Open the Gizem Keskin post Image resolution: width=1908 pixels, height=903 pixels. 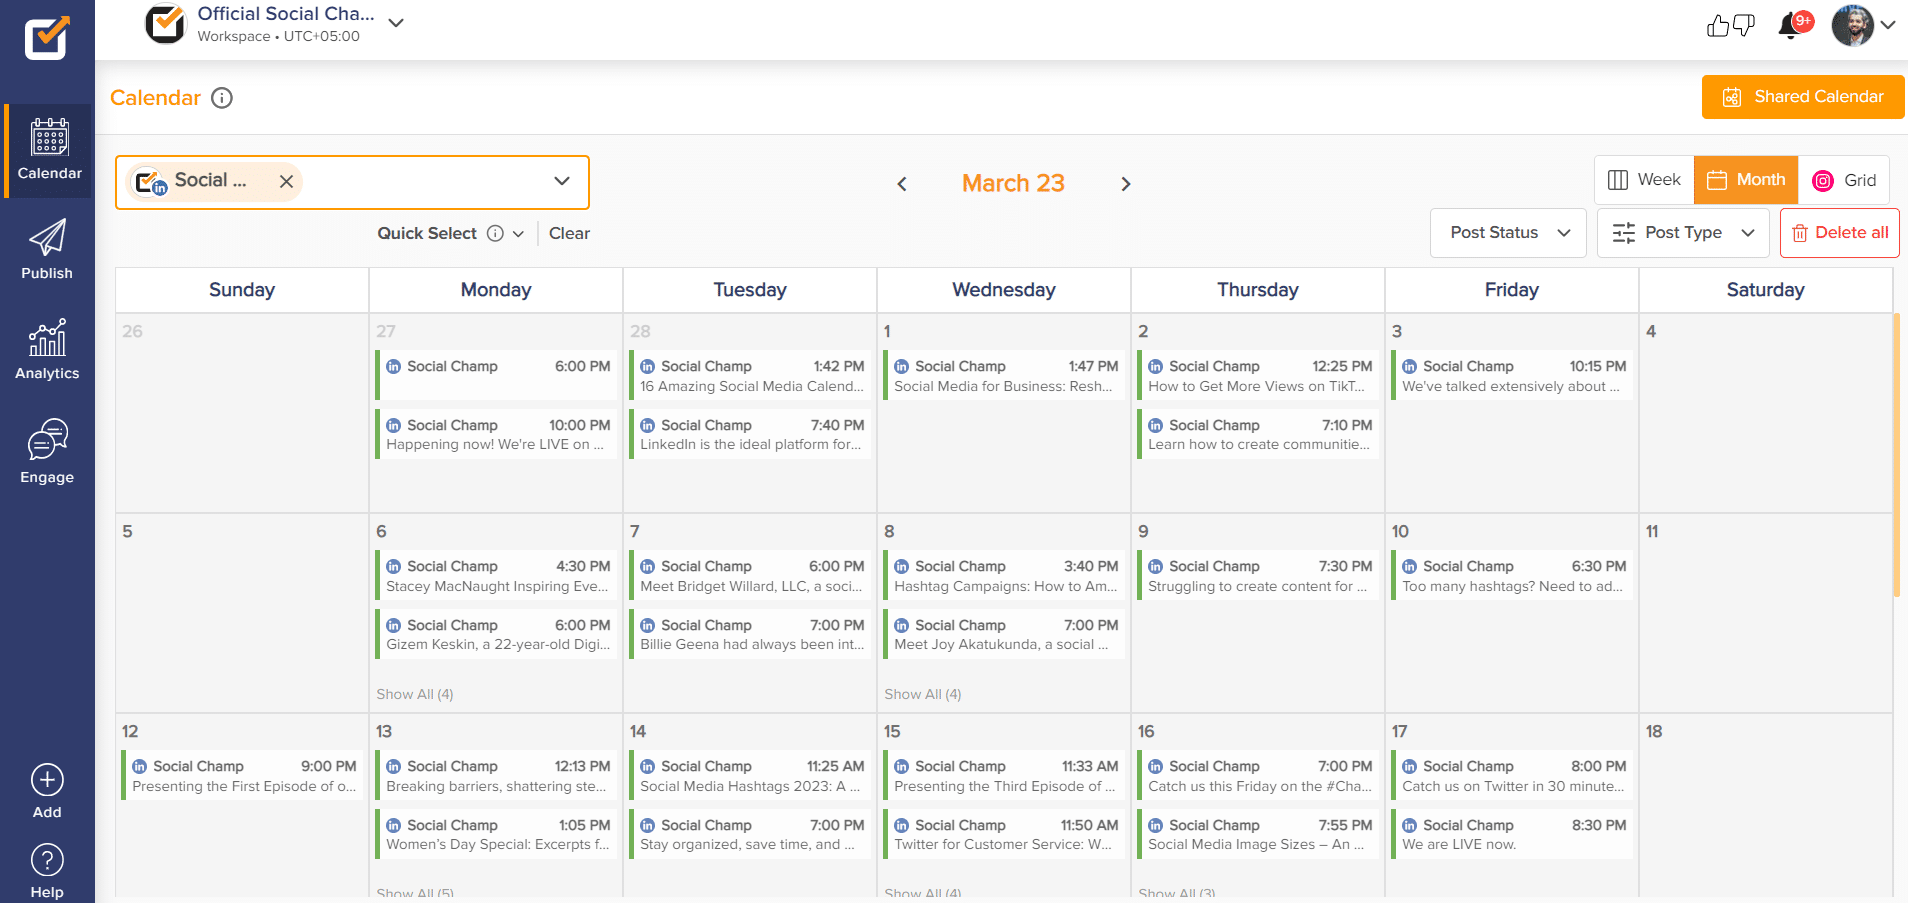tap(496, 634)
